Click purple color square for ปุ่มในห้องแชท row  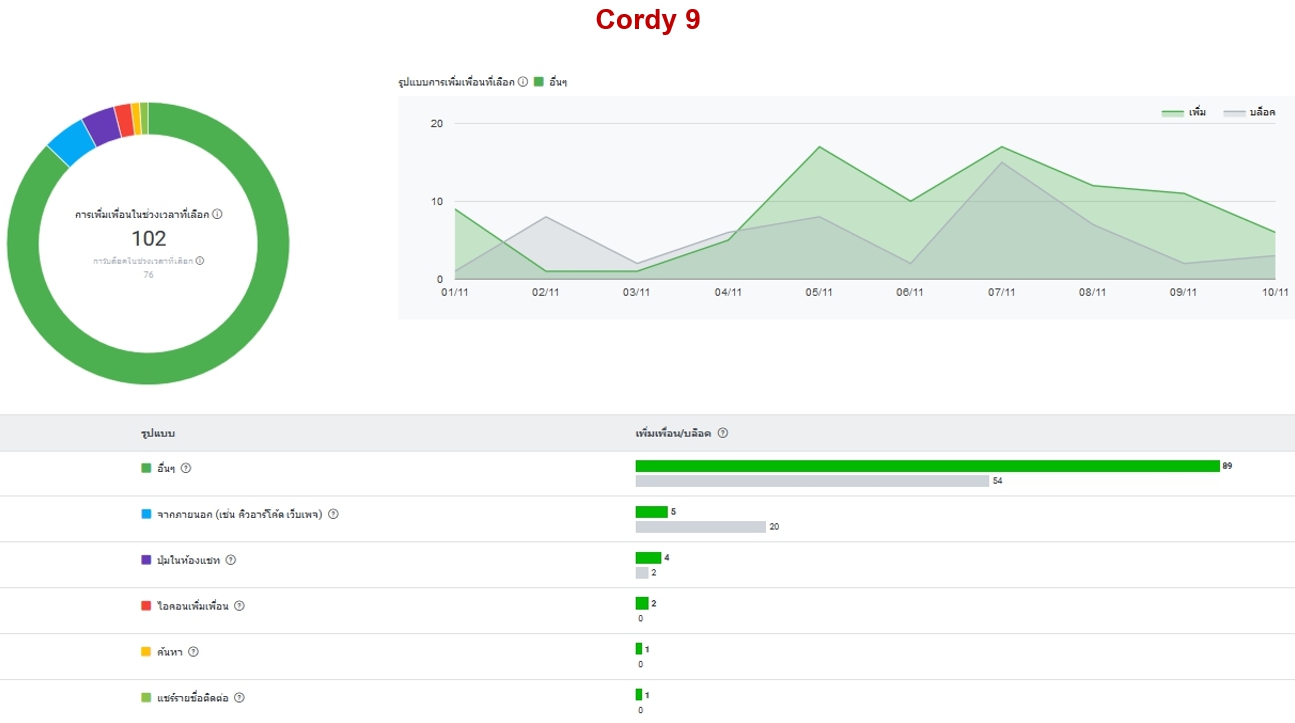coord(146,560)
